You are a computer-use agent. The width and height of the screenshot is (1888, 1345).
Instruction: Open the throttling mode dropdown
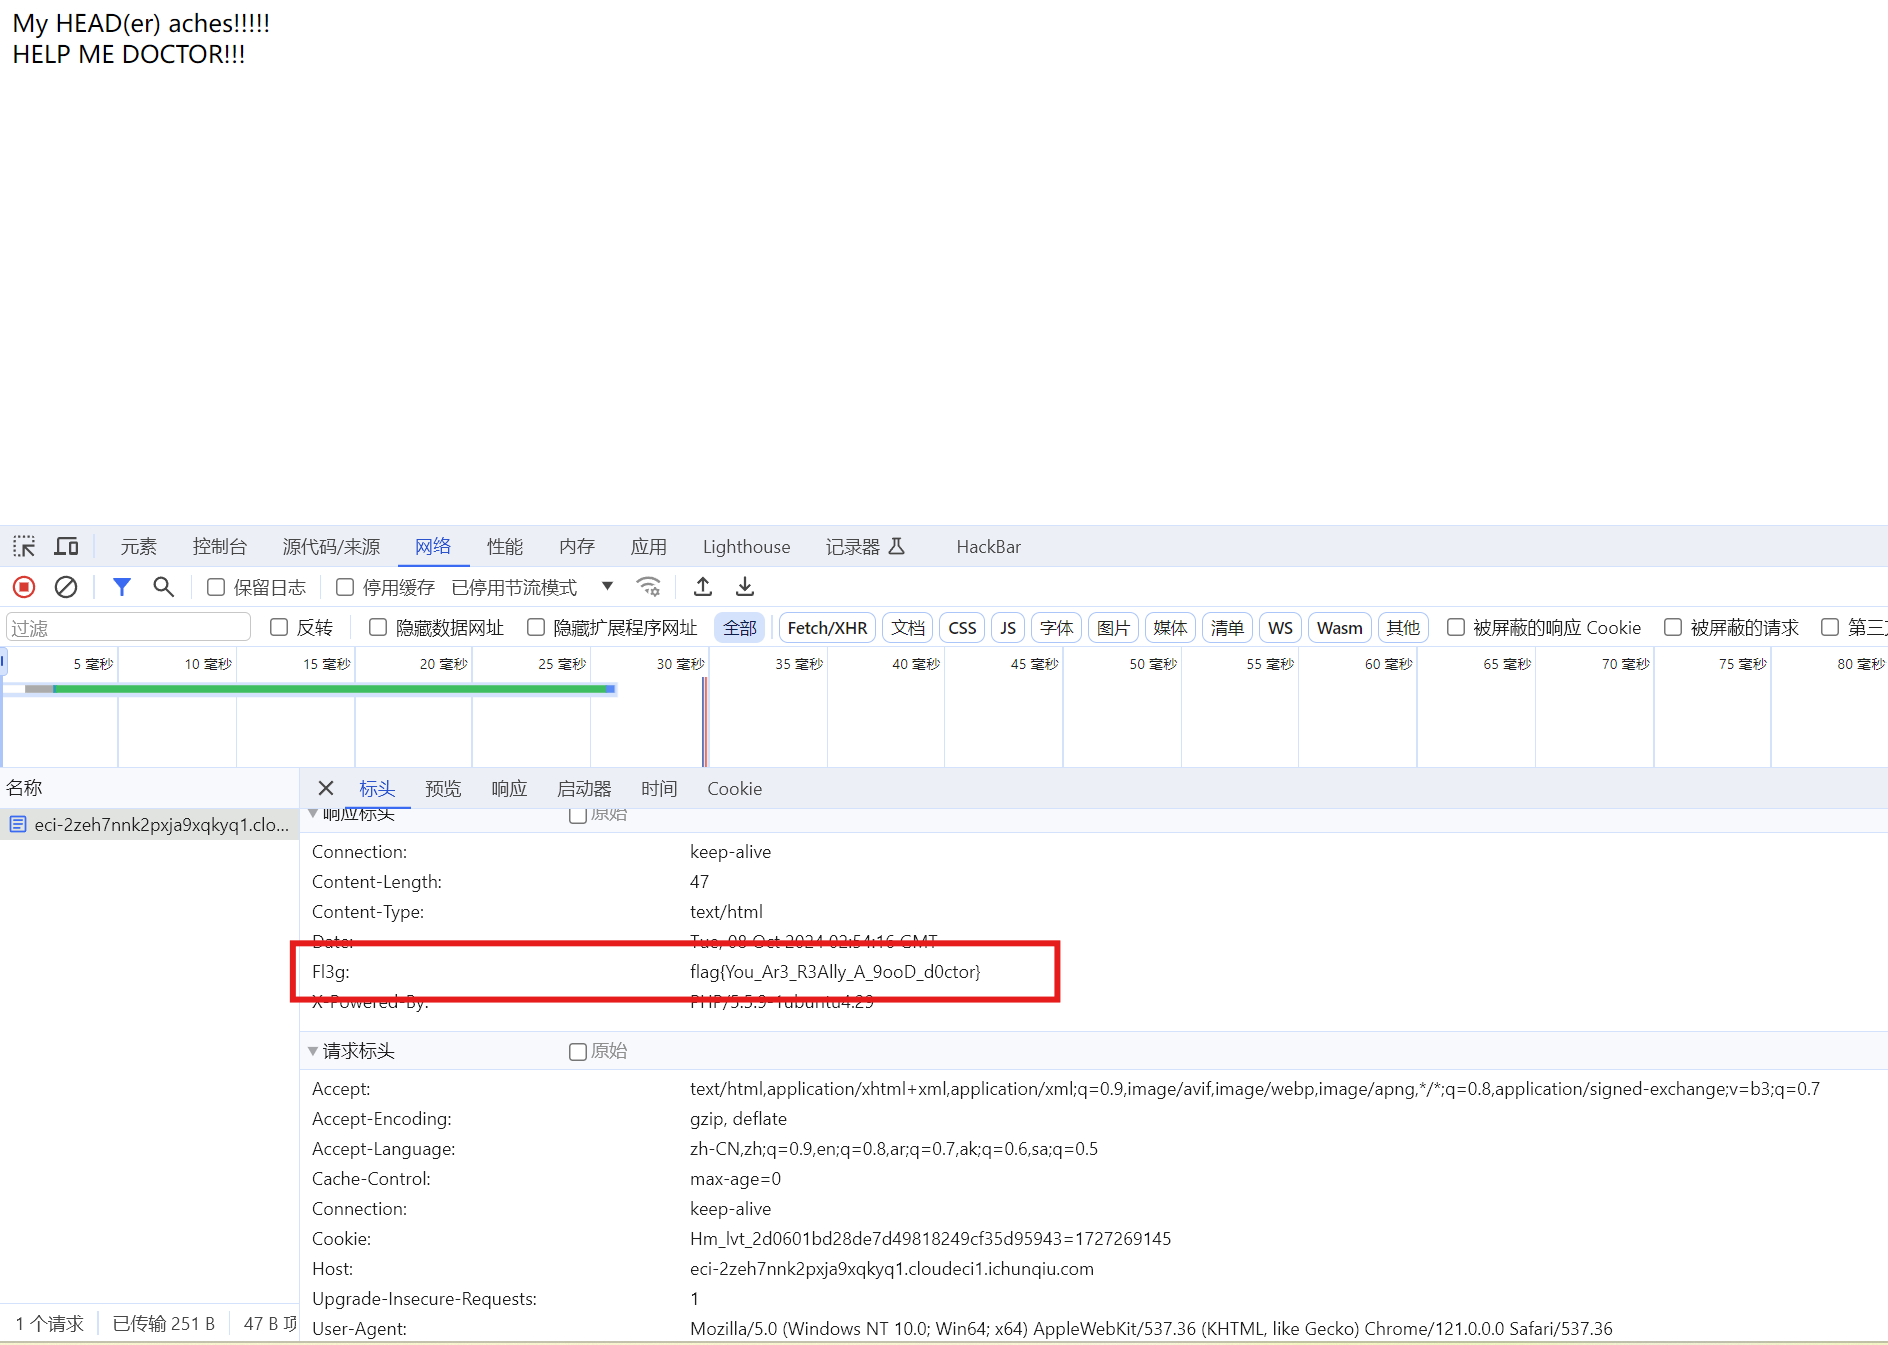click(x=607, y=587)
